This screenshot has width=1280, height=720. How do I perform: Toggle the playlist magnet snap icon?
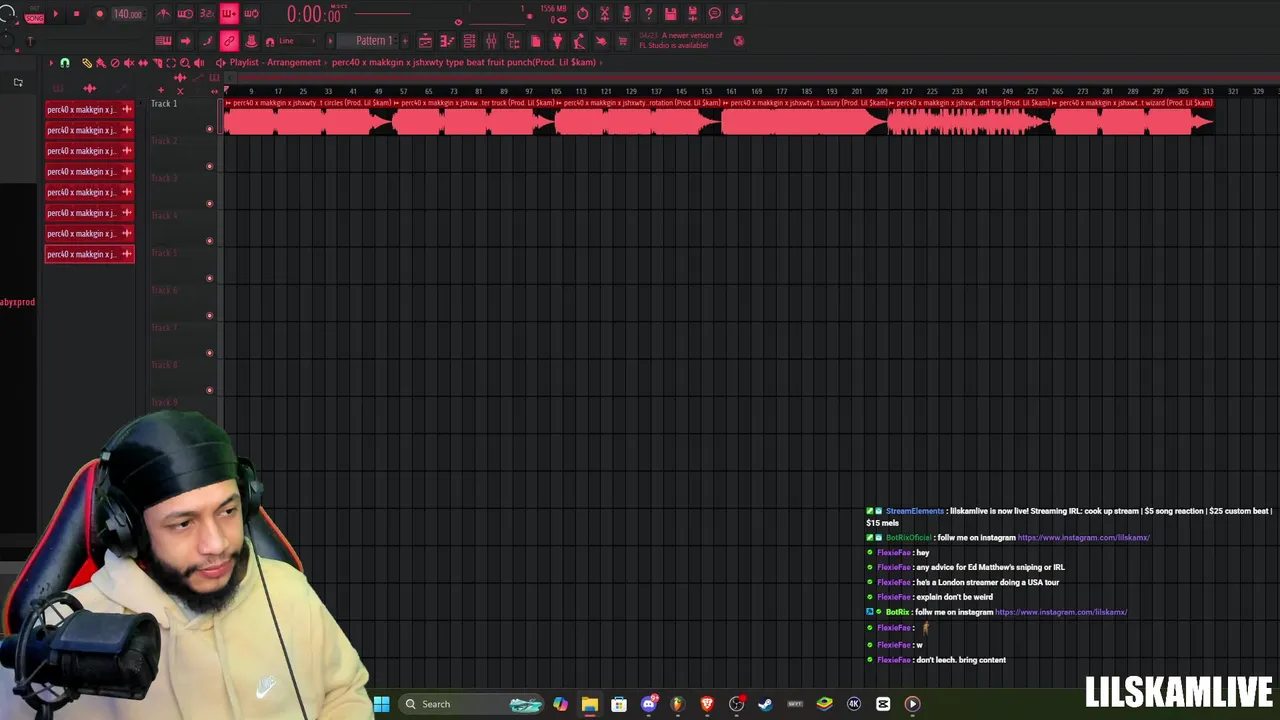tap(65, 63)
